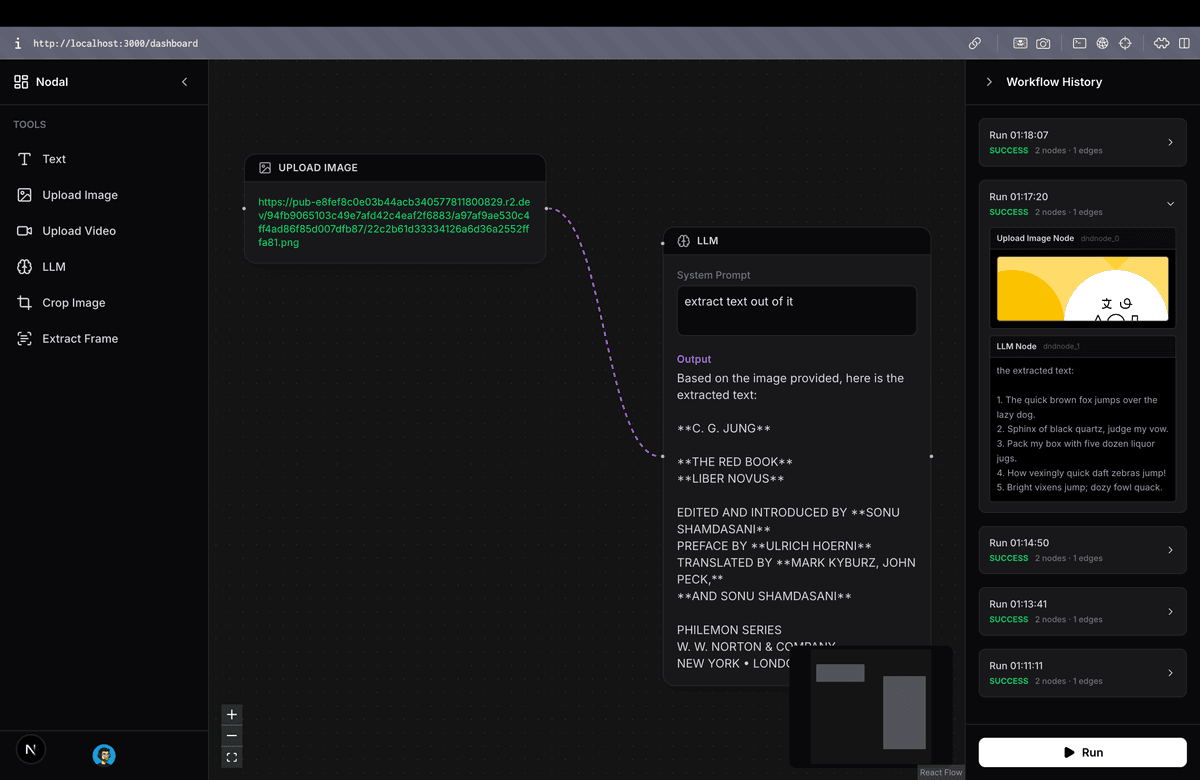This screenshot has height=780, width=1200.
Task: Collapse the Run 01:17:20 entry
Action: click(1170, 204)
